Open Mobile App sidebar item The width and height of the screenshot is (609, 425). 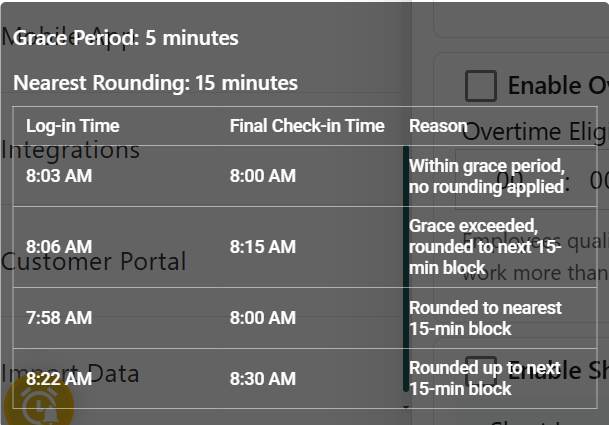pyautogui.click(x=70, y=38)
